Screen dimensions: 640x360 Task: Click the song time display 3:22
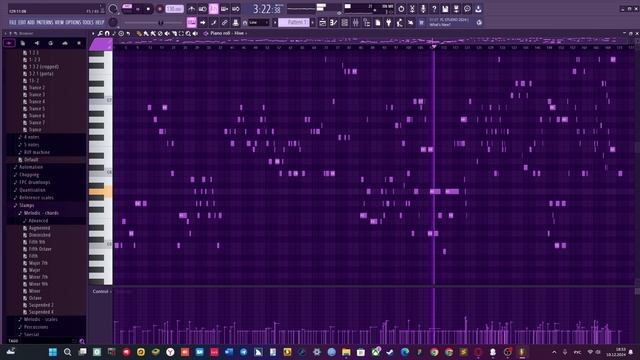[267, 9]
